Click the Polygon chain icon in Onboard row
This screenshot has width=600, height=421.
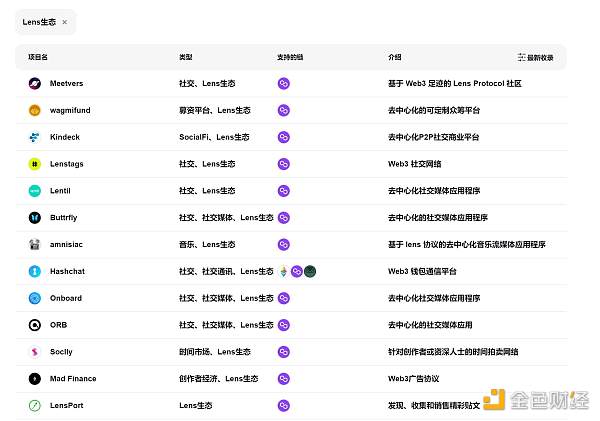(284, 298)
